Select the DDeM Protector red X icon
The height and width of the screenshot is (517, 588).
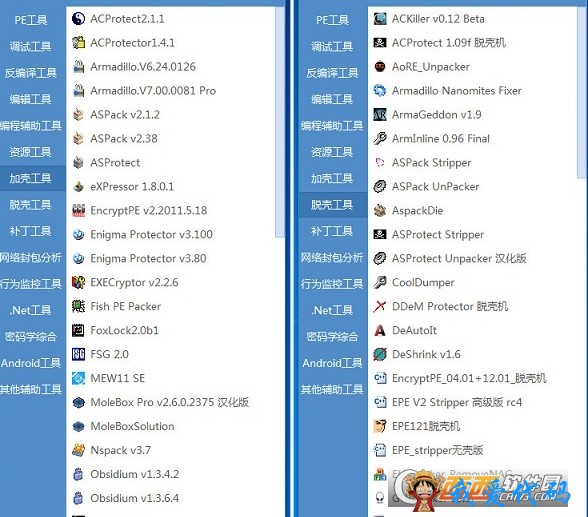coord(380,306)
